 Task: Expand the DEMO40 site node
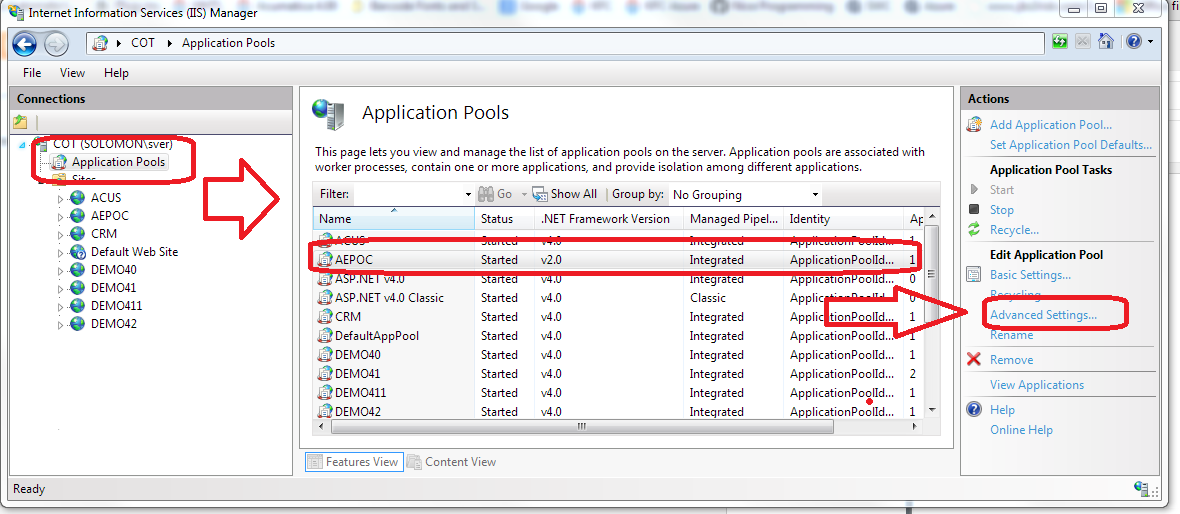click(61, 270)
